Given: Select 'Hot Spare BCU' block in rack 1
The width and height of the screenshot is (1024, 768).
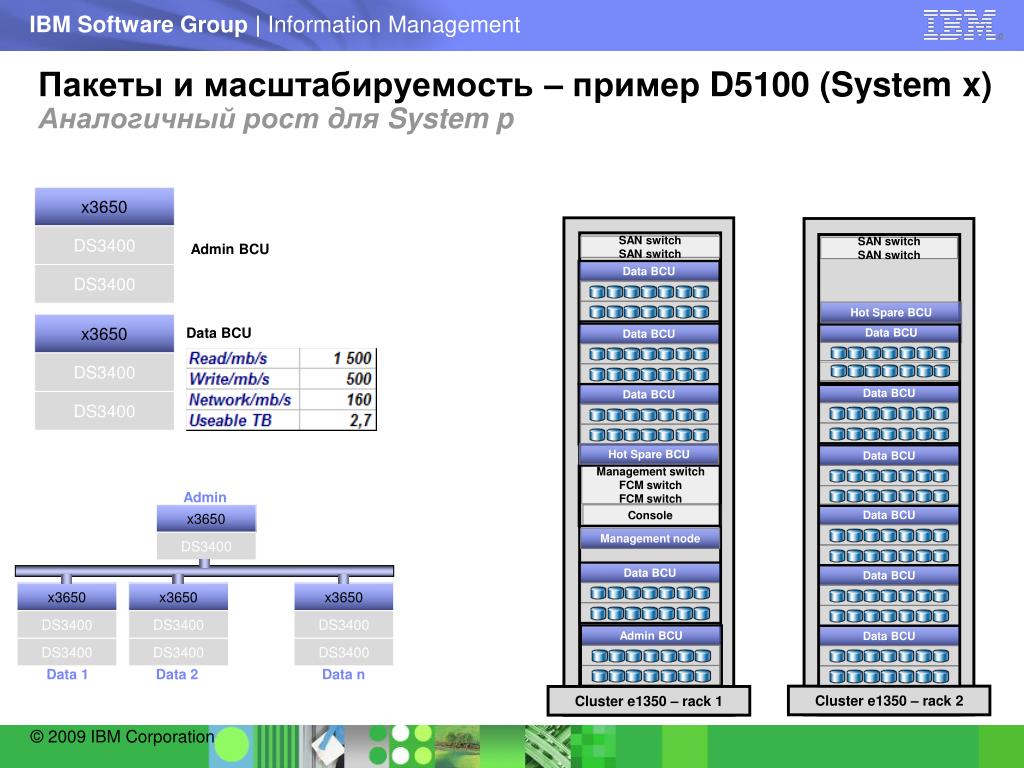Looking at the screenshot, I should click(649, 455).
